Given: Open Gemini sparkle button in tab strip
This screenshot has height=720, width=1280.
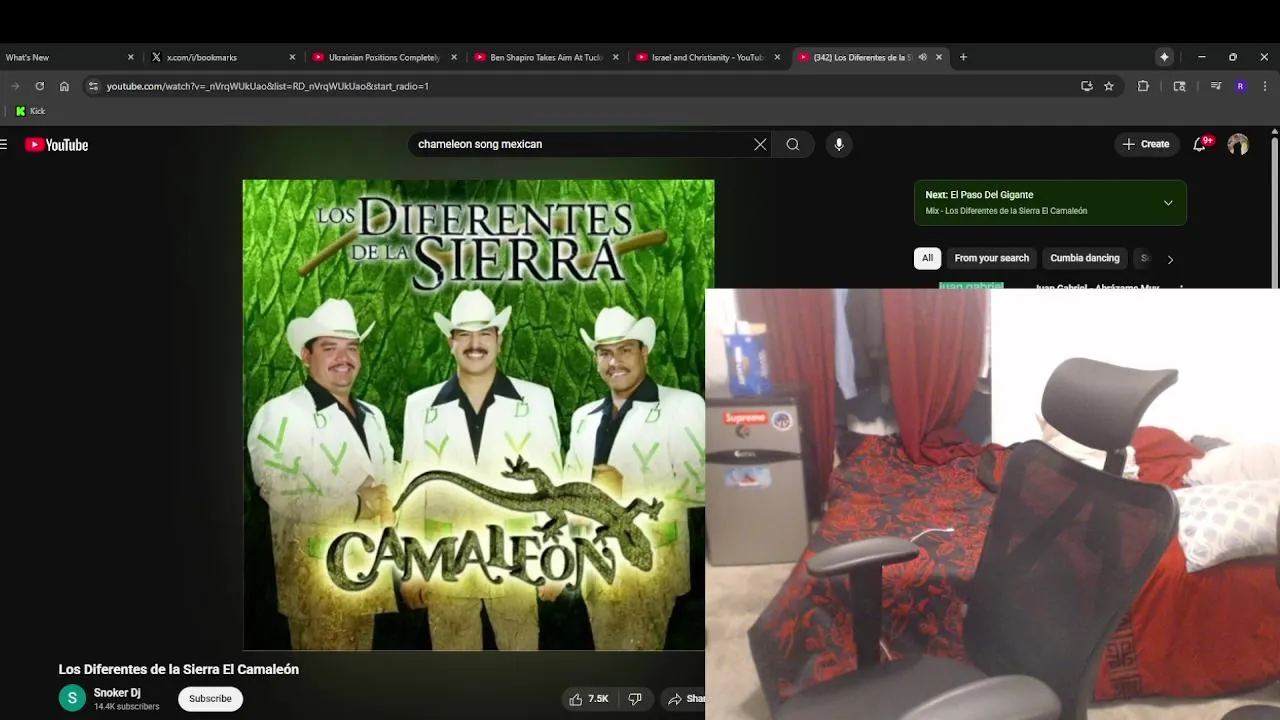Looking at the screenshot, I should (1164, 57).
